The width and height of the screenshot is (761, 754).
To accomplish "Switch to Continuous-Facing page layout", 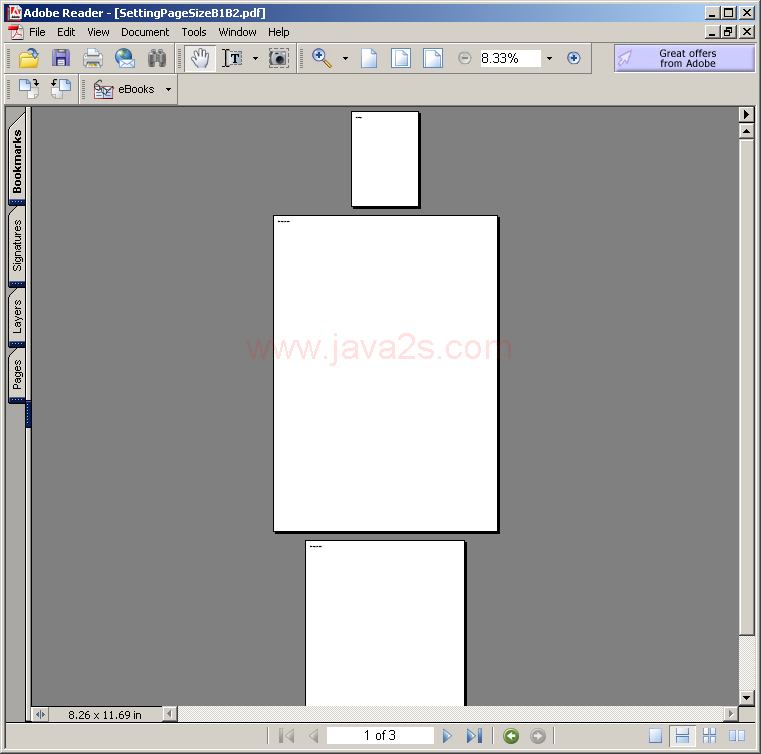I will 710,736.
